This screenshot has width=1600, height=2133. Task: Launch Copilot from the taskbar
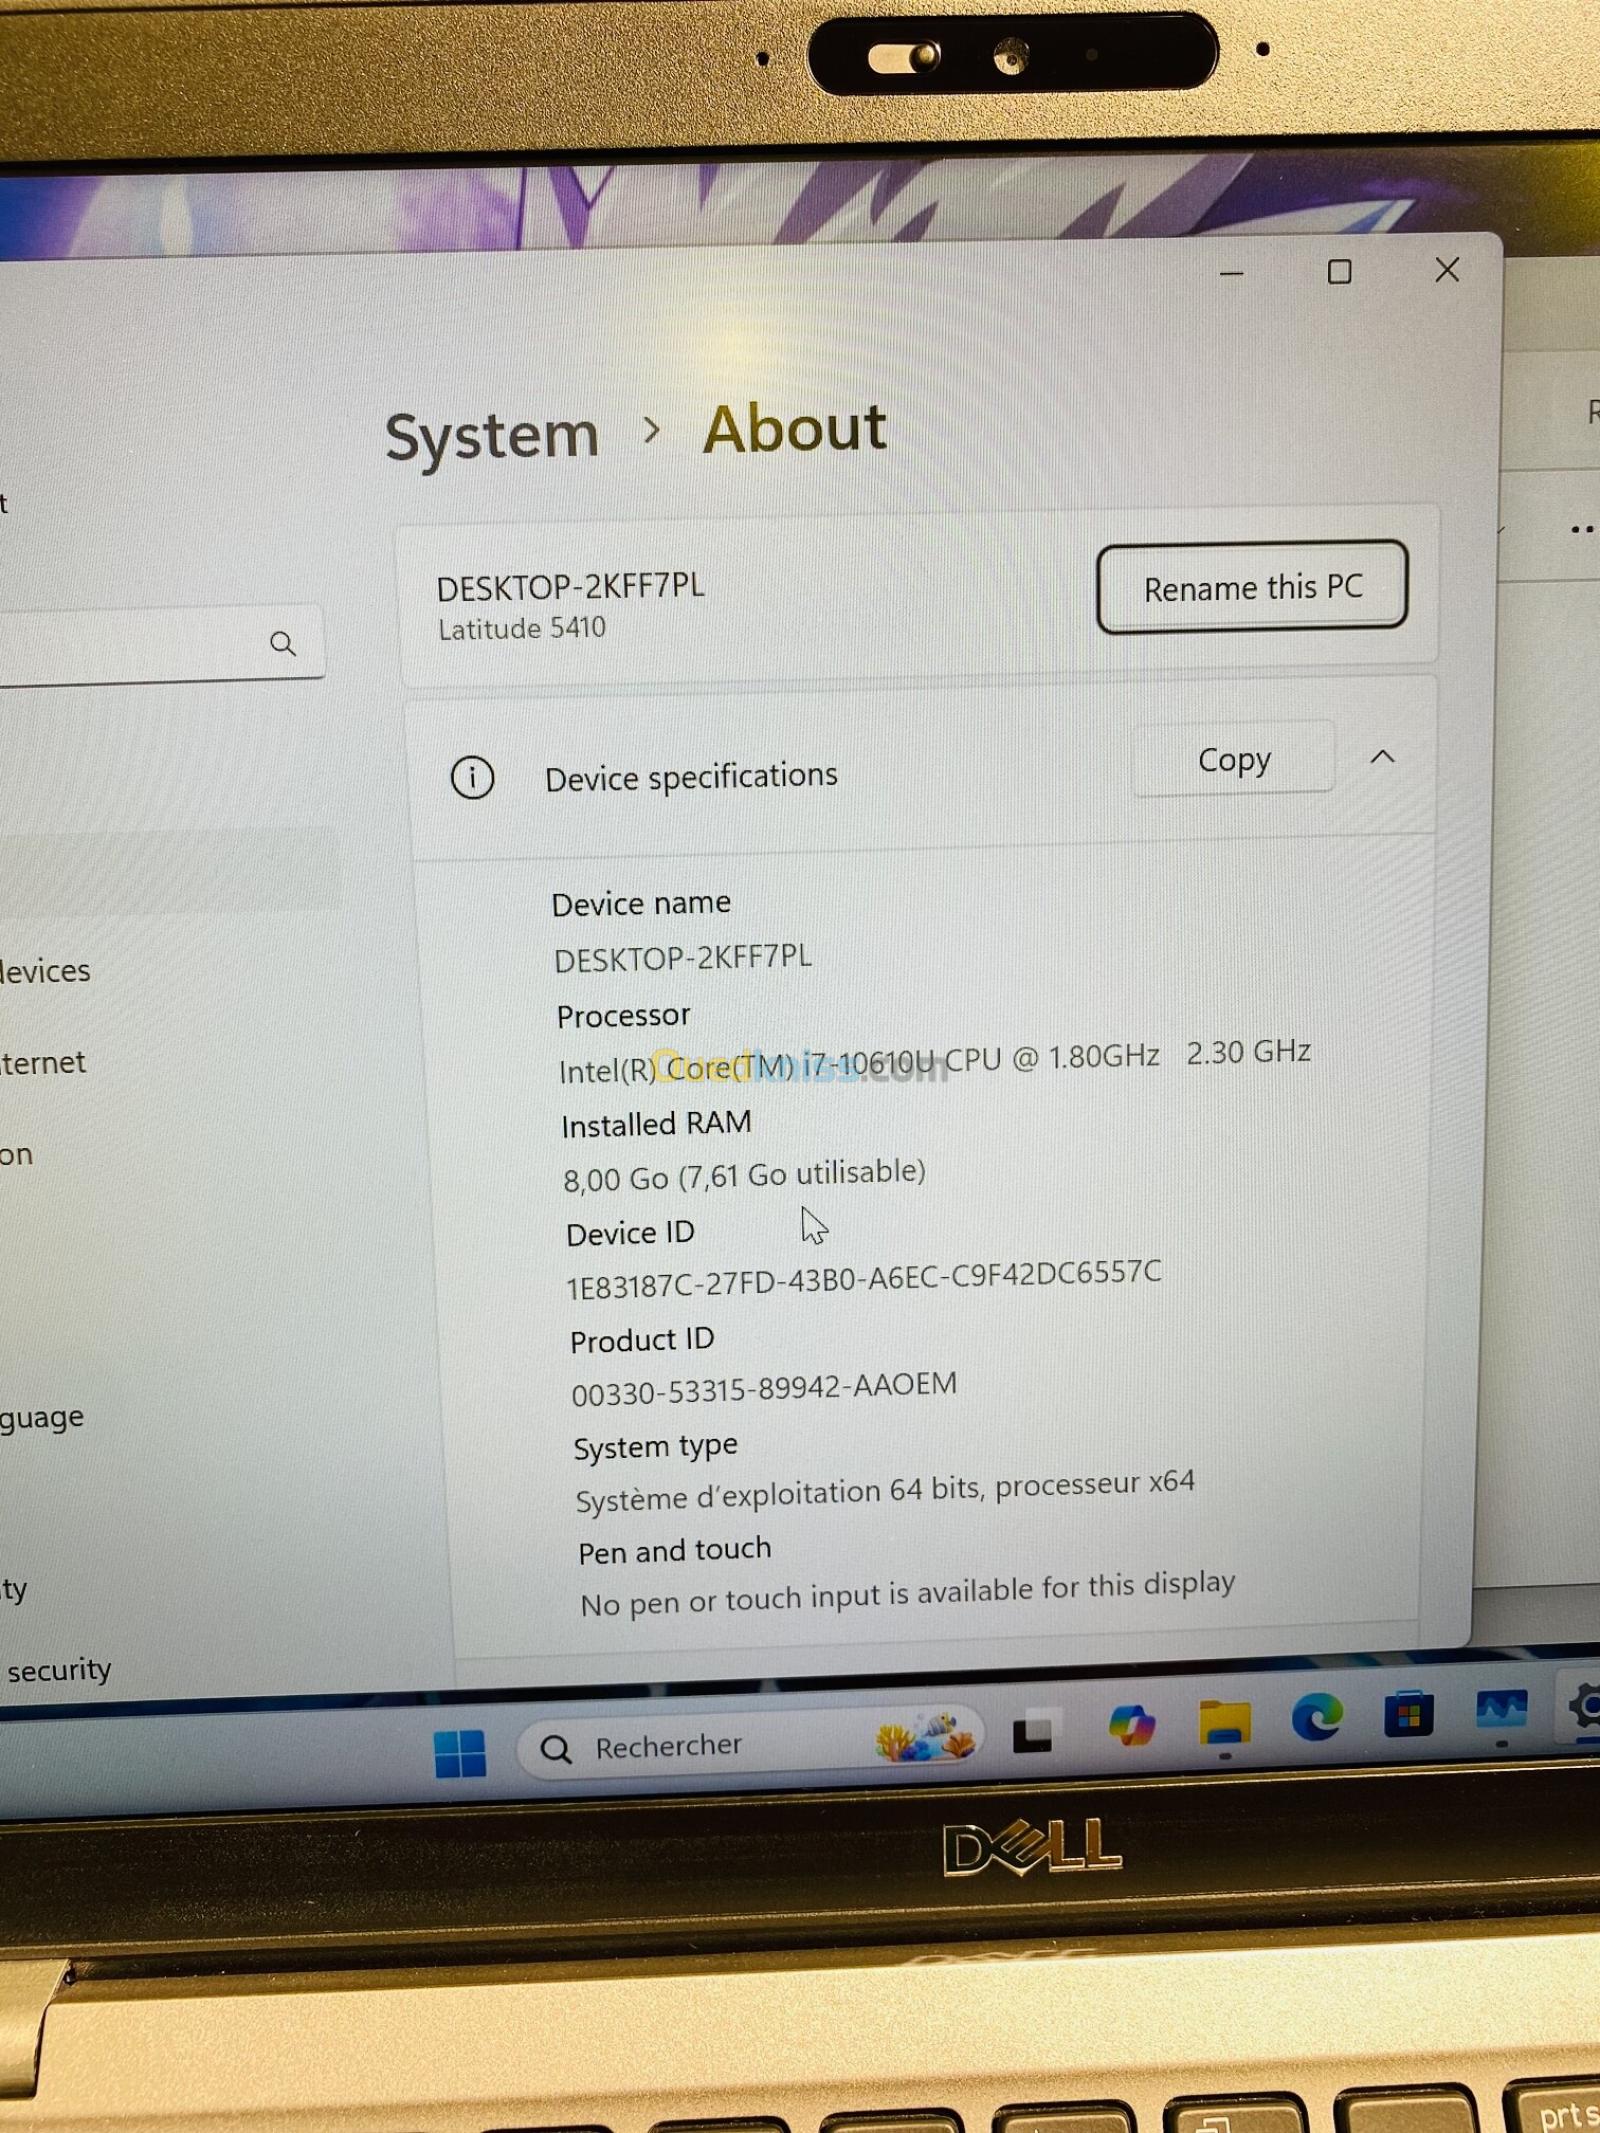[x=1131, y=1727]
